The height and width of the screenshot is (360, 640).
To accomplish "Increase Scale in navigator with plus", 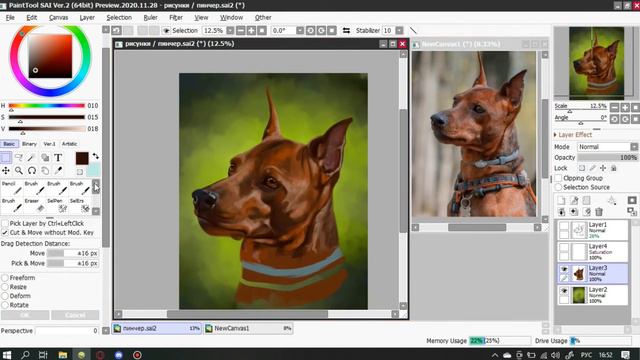I will (x=625, y=108).
